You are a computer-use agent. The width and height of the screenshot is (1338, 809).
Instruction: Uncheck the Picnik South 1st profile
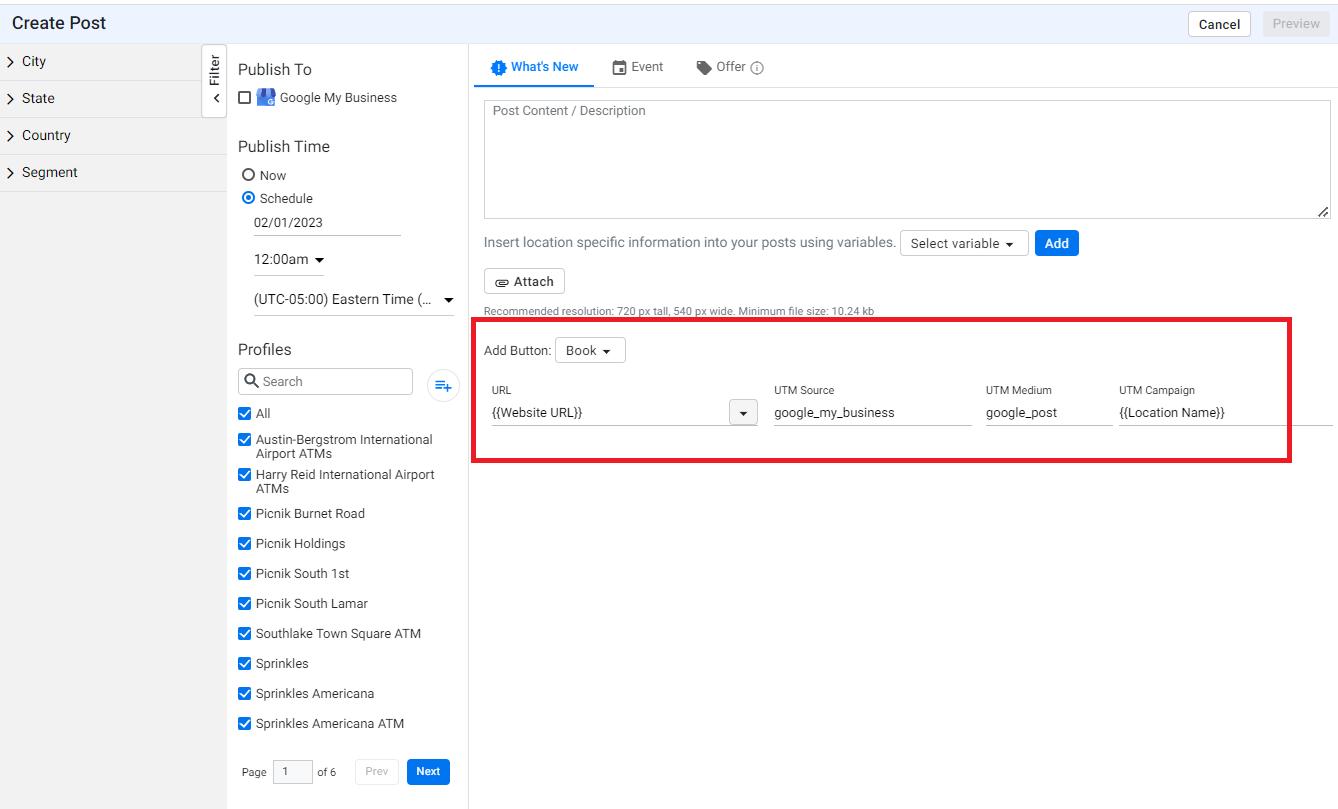tap(245, 573)
